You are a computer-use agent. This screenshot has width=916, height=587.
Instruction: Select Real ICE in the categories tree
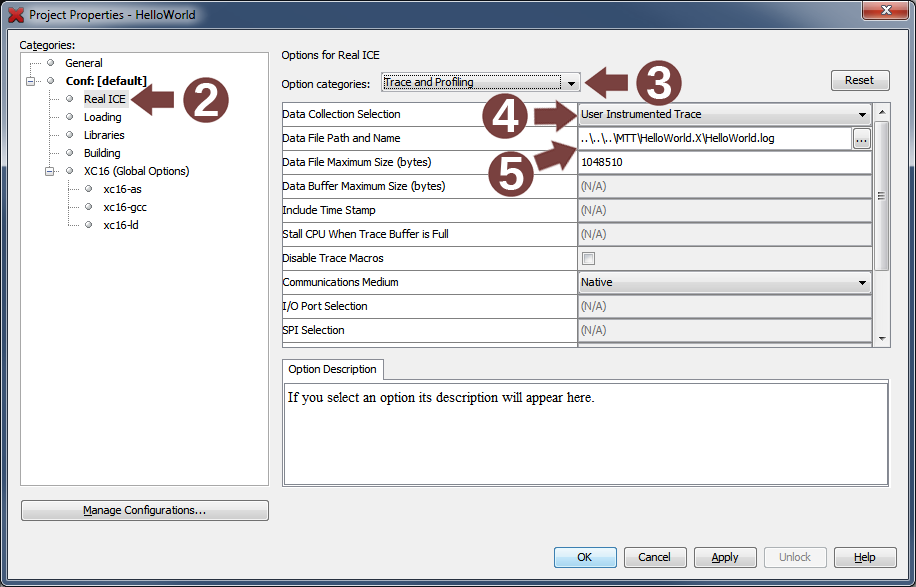(104, 99)
